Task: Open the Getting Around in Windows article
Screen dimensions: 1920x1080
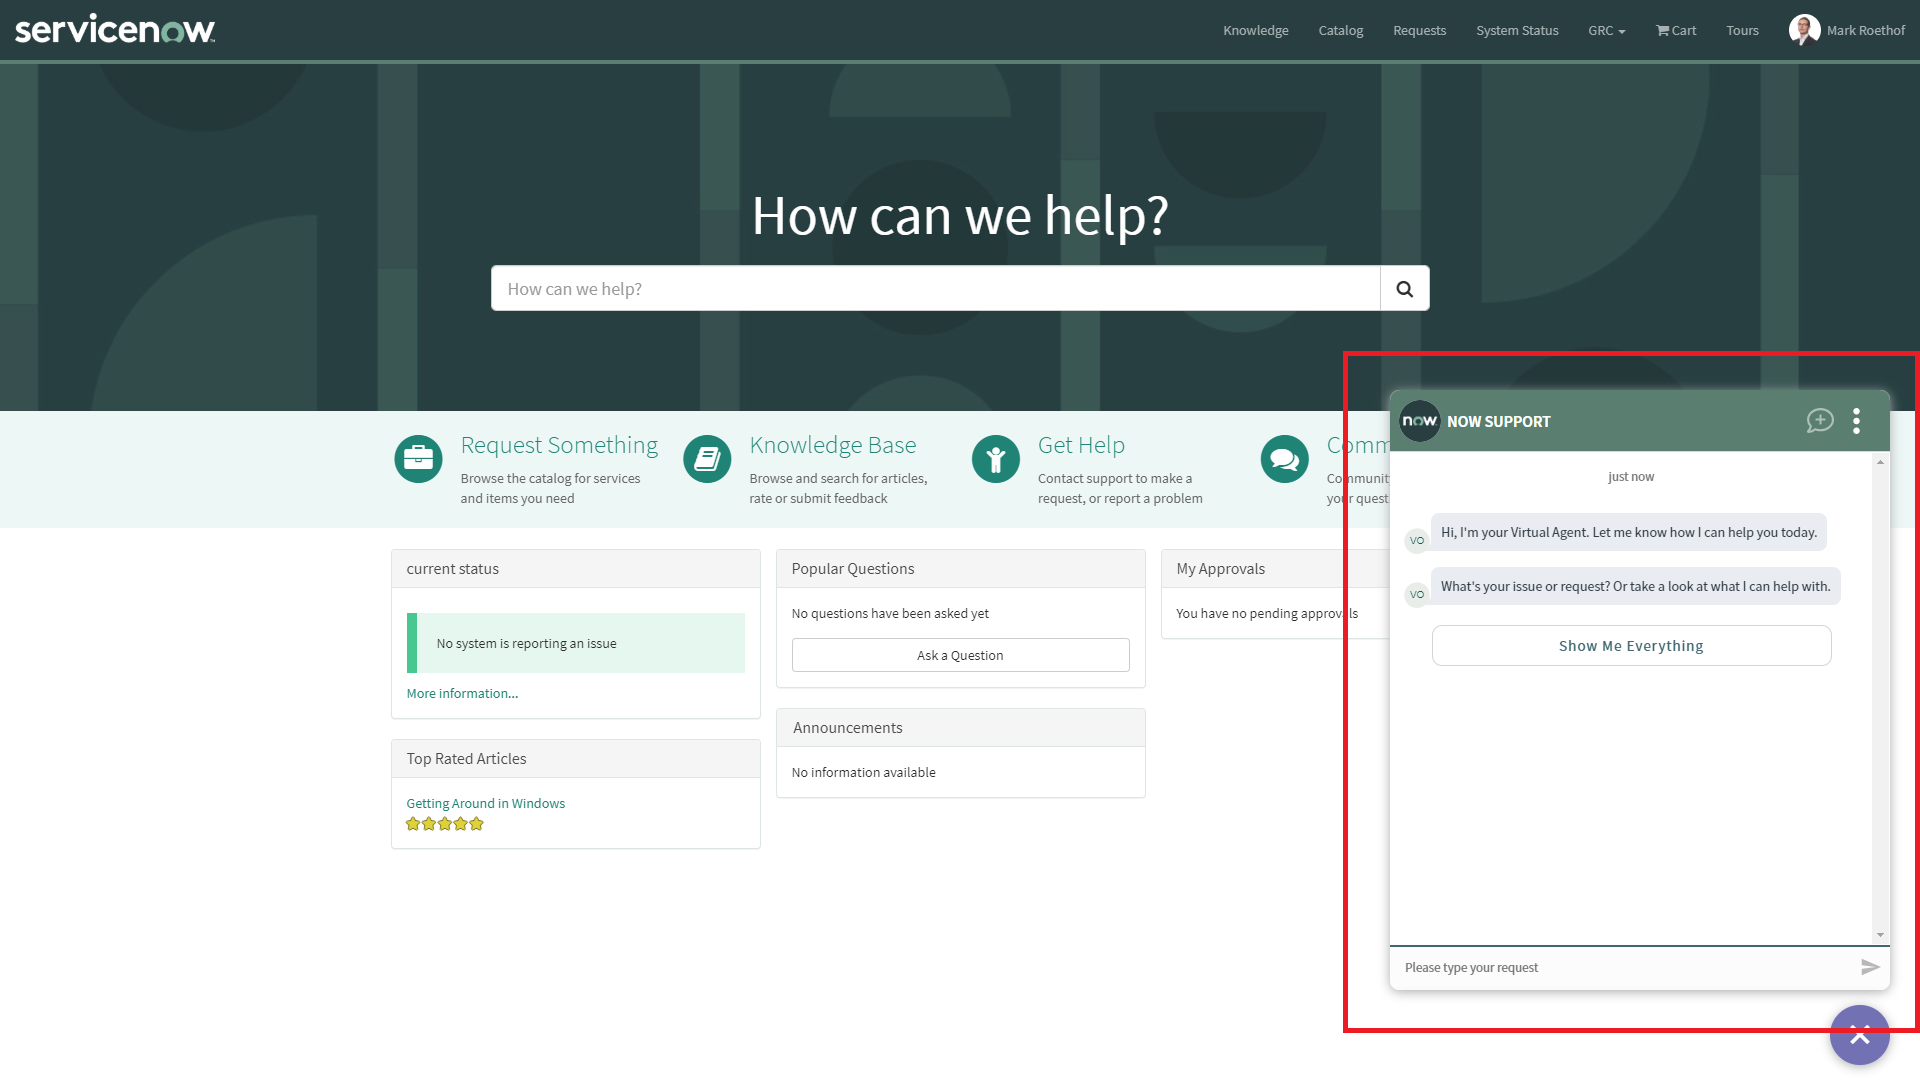Action: click(x=485, y=802)
